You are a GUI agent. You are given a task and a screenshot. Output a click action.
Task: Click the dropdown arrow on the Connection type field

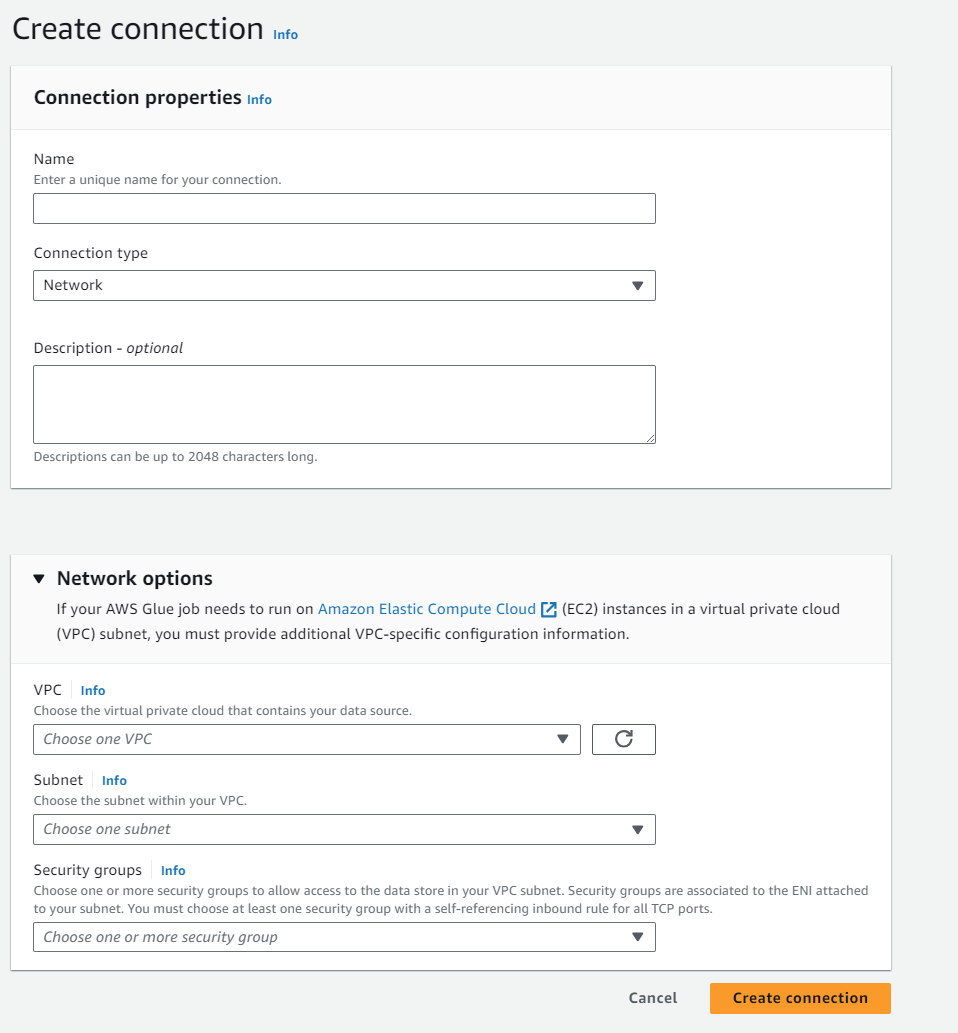pos(638,285)
